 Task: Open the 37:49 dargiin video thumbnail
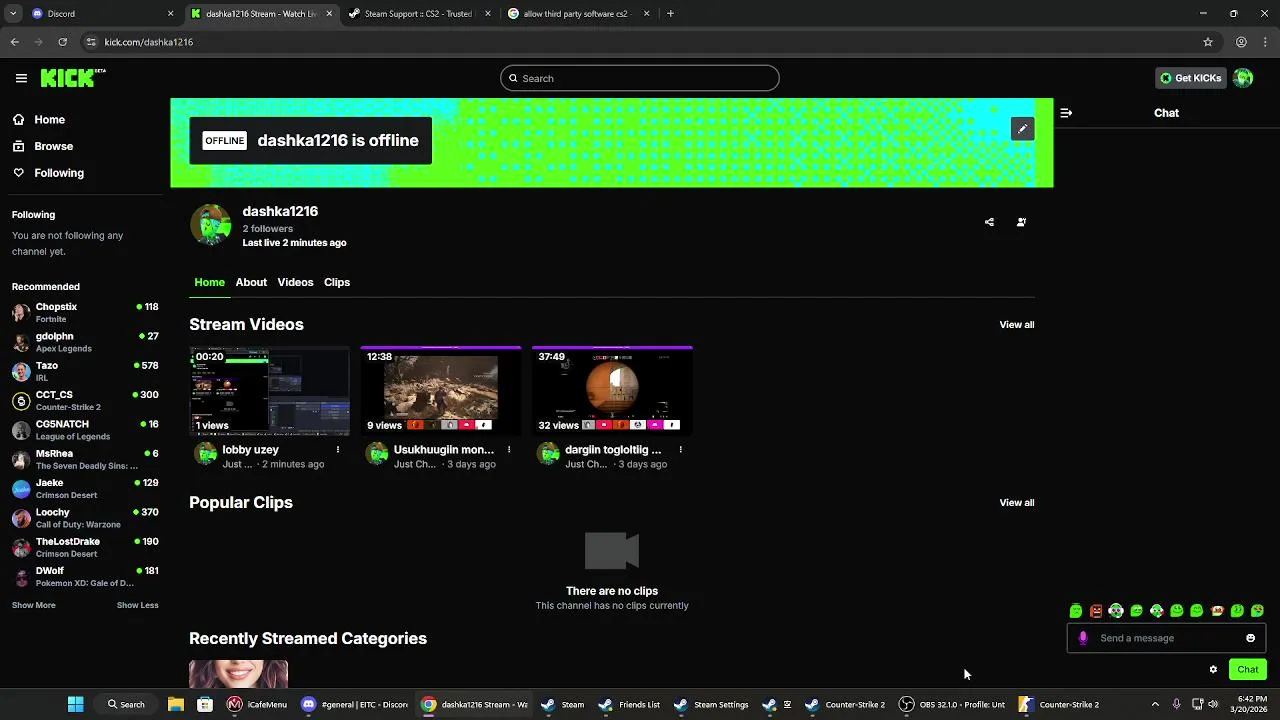[x=612, y=391]
